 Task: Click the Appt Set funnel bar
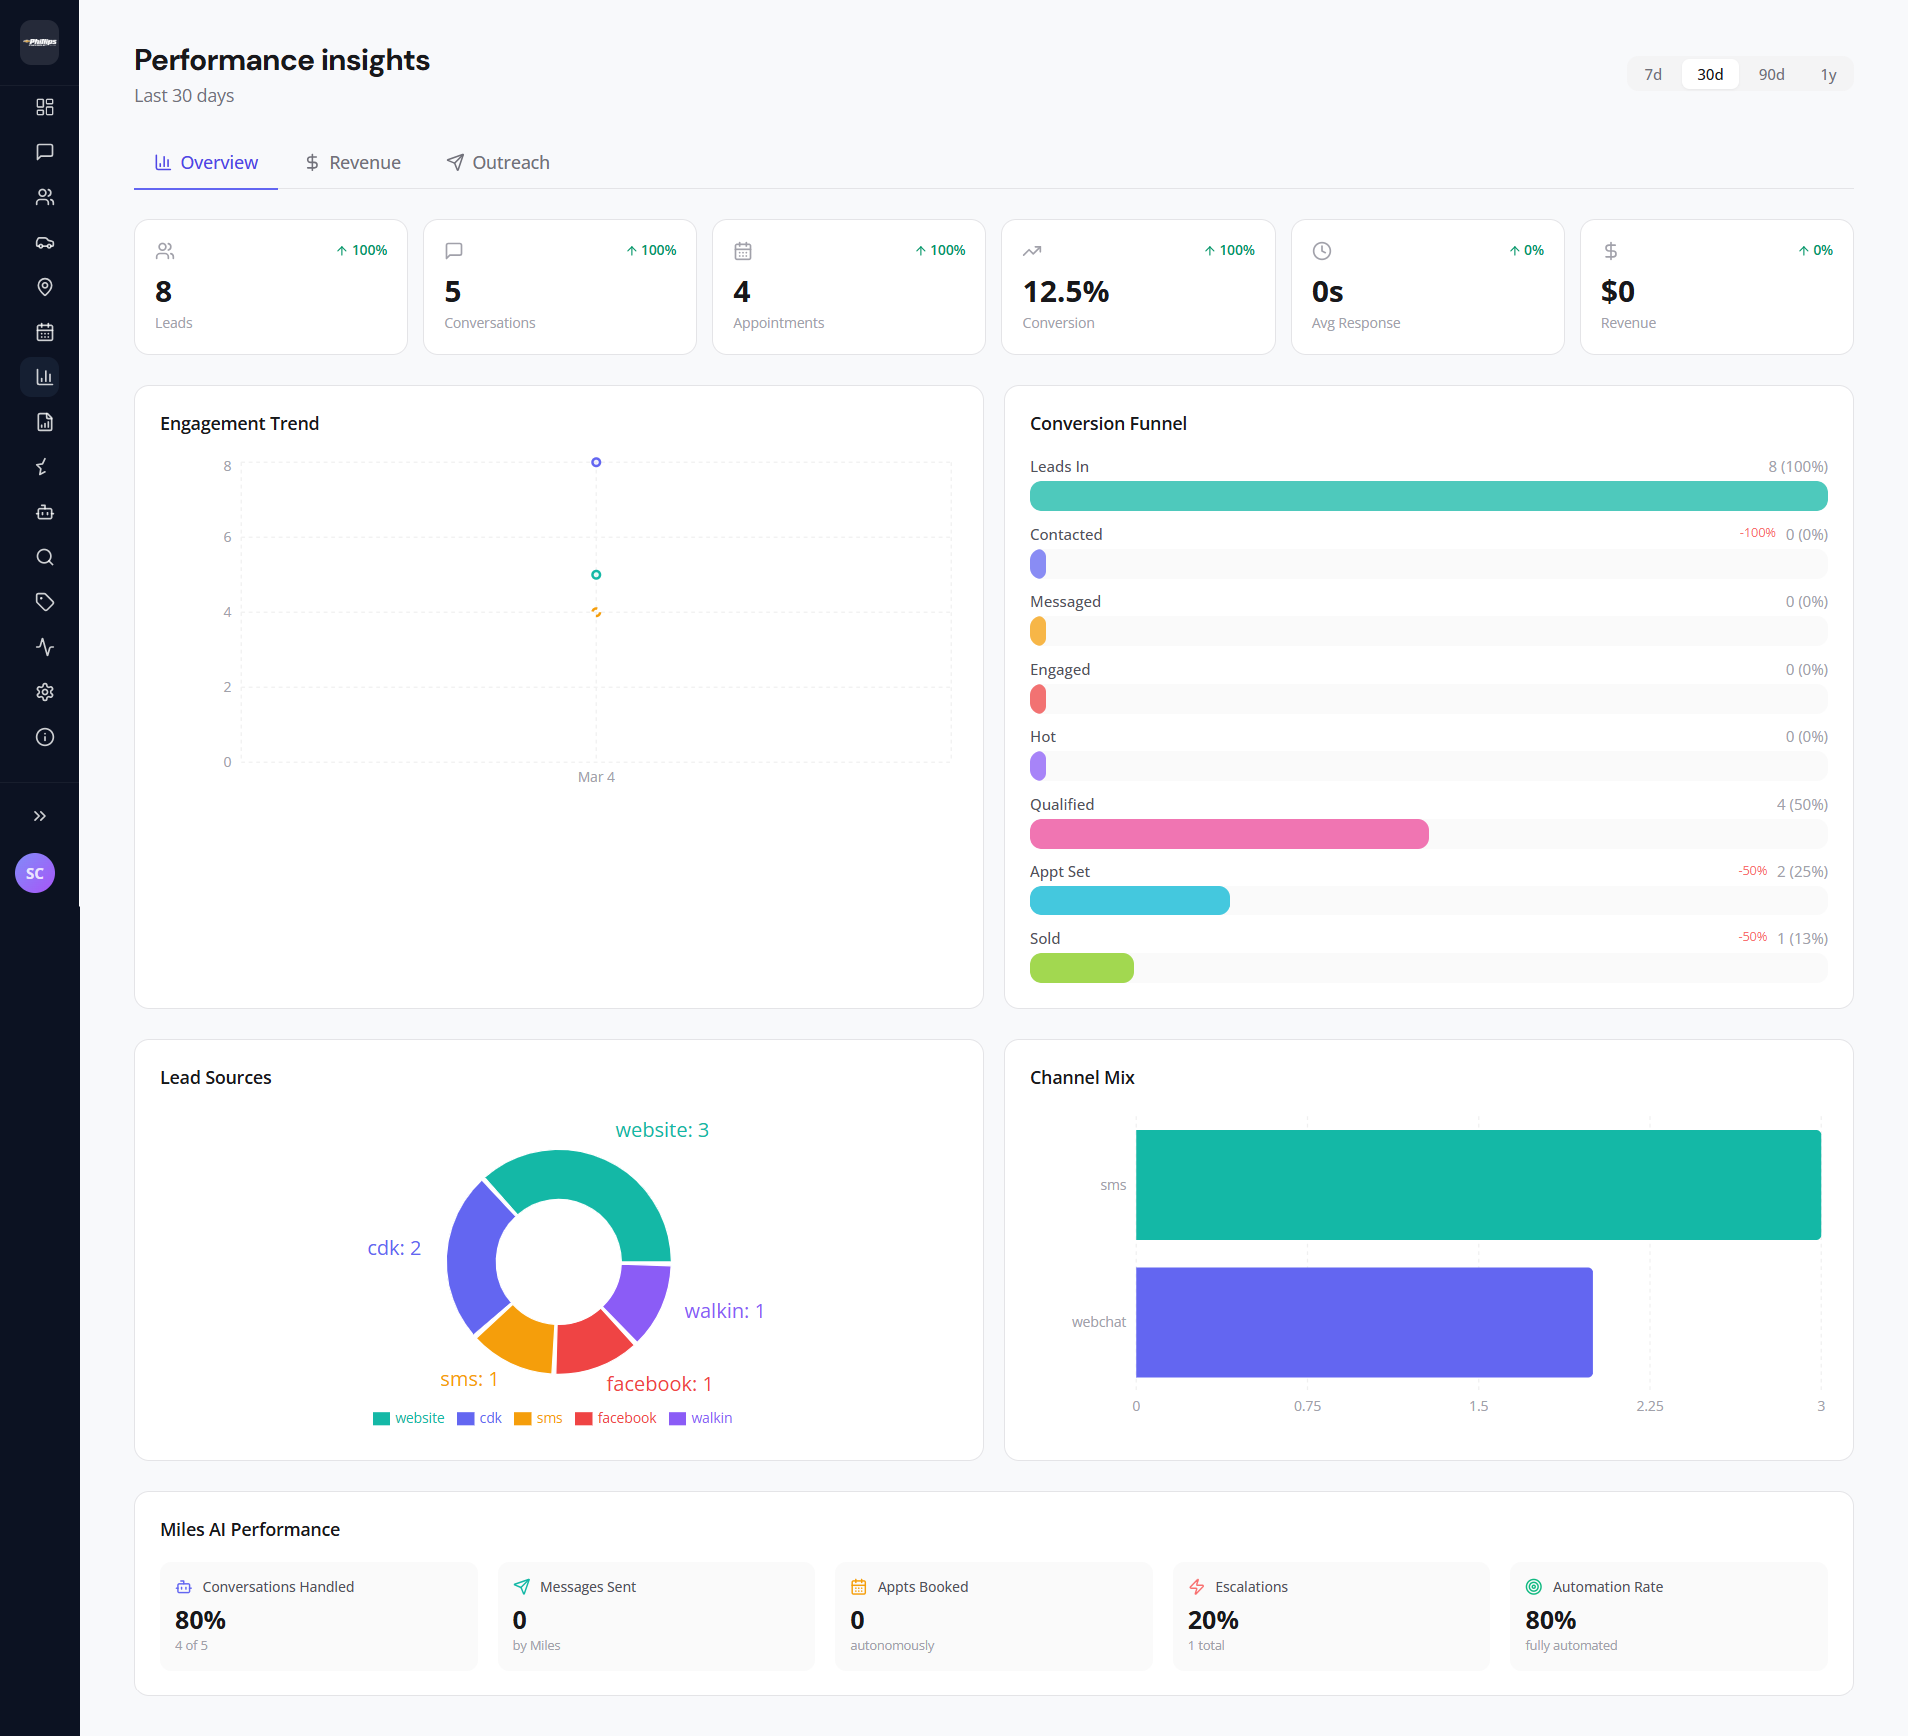pos(1130,901)
